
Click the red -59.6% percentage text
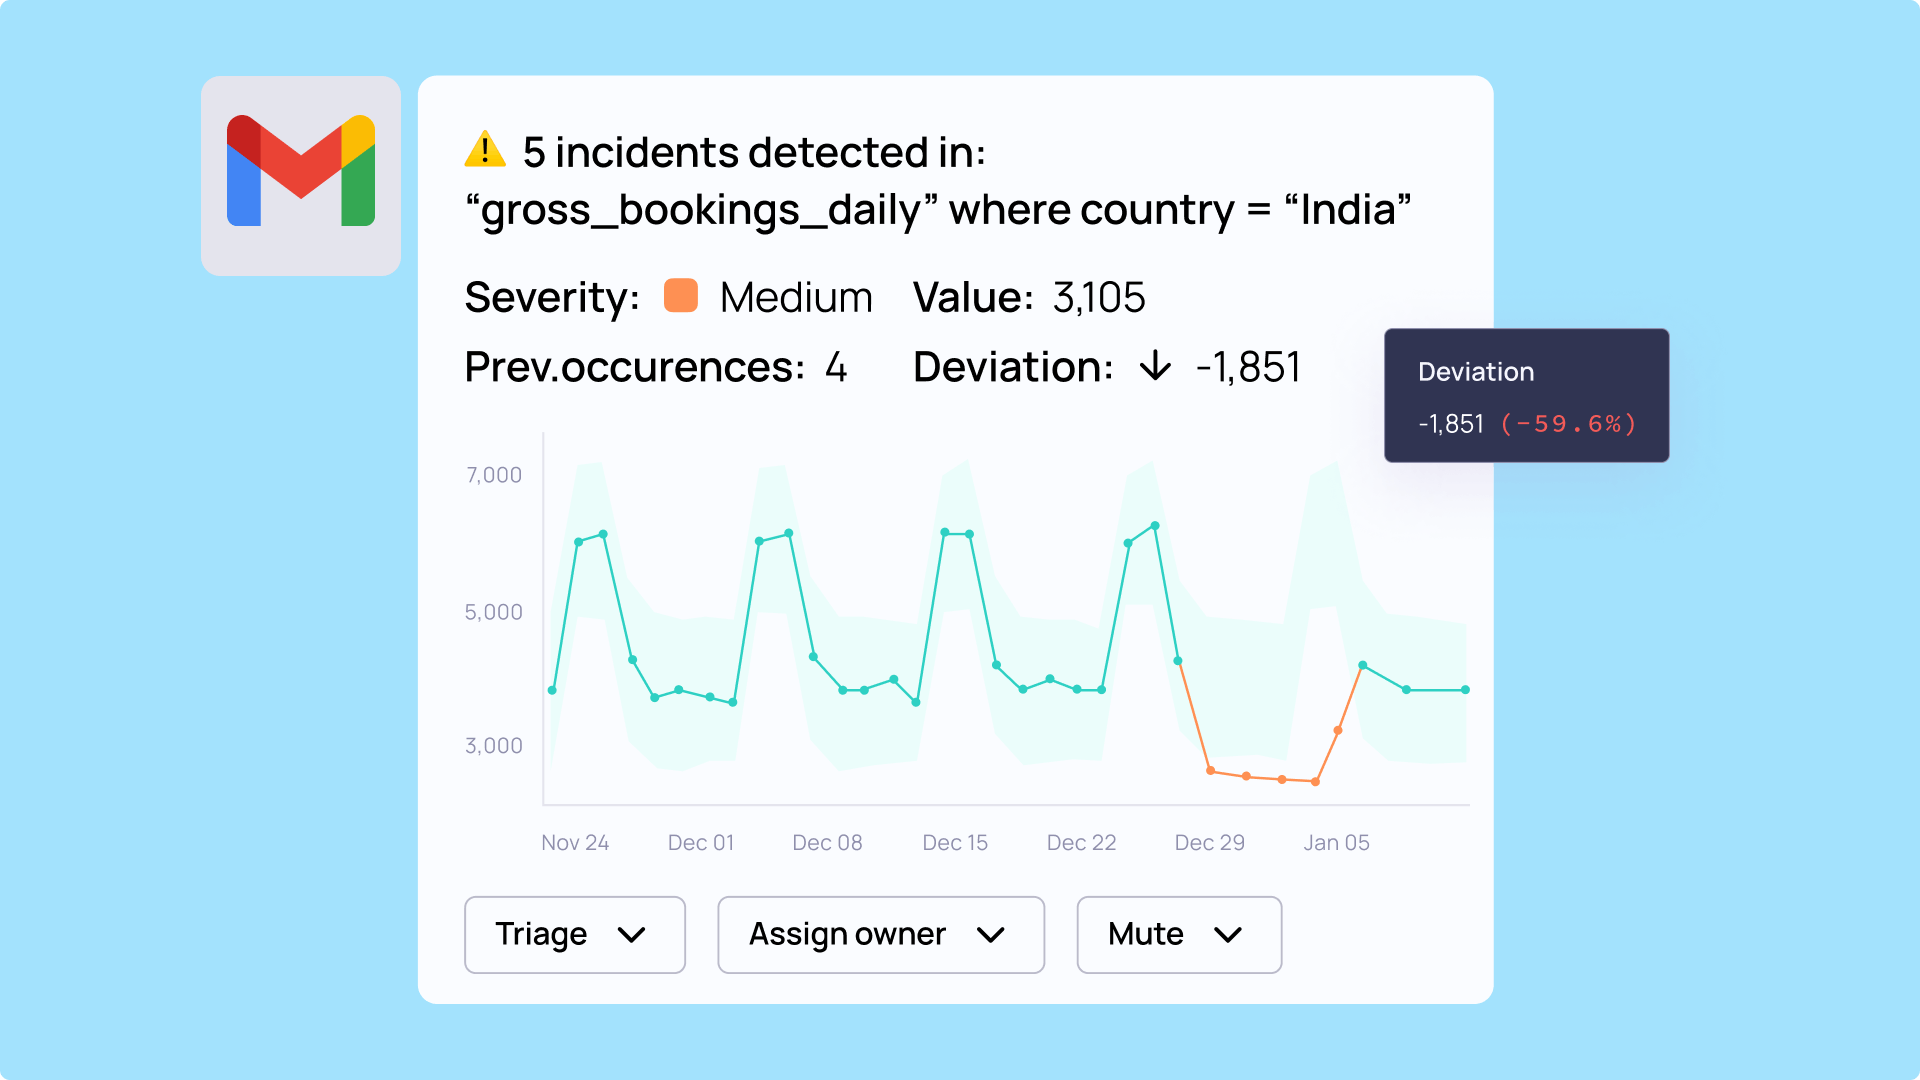click(x=1567, y=424)
